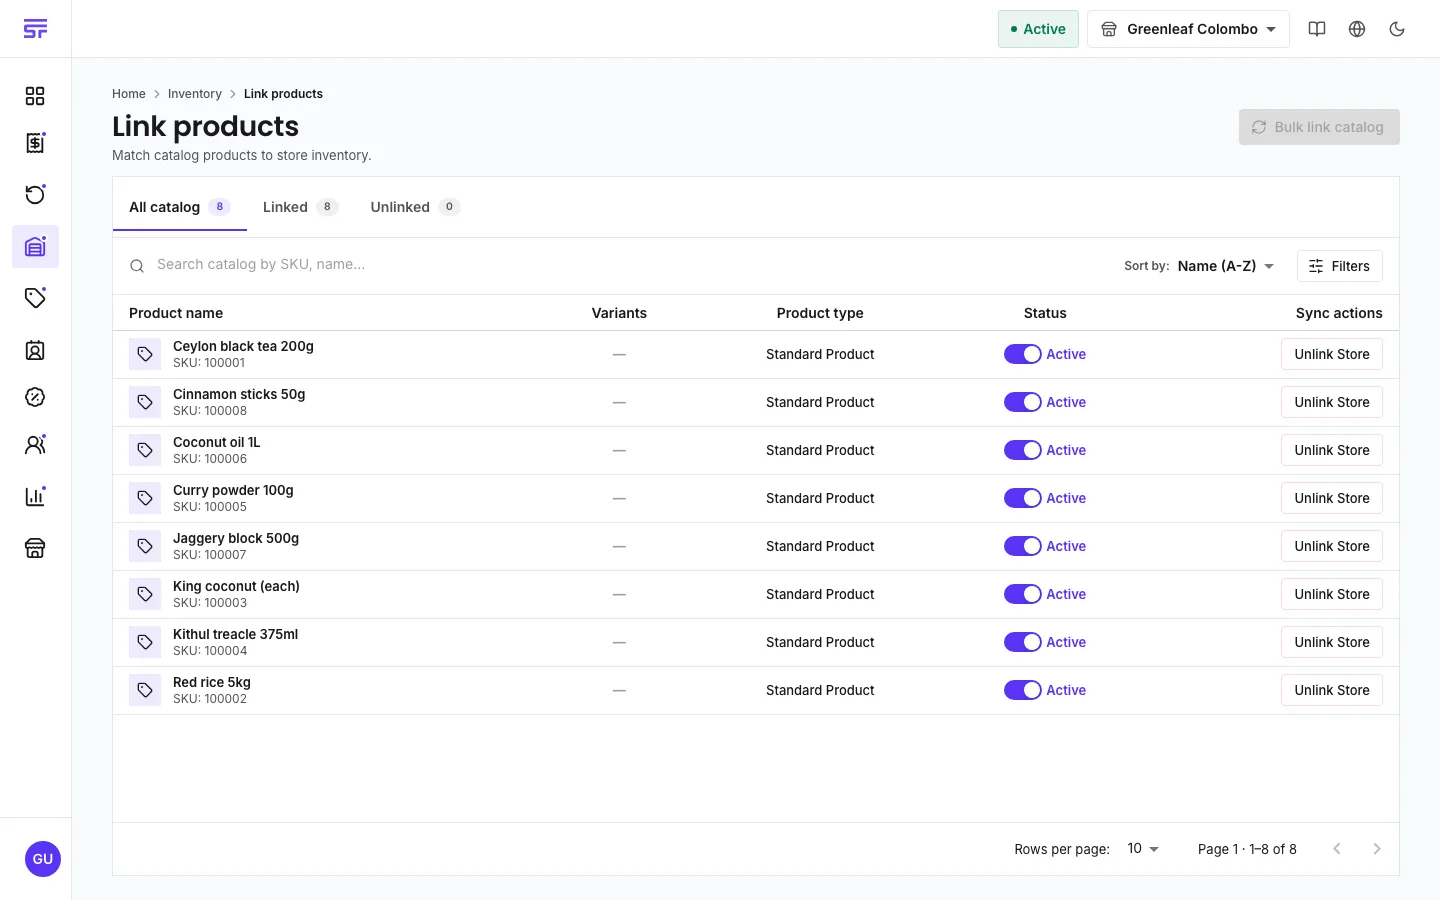This screenshot has height=900, width=1440.
Task: Switch to the Unlinked tab
Action: coord(415,207)
